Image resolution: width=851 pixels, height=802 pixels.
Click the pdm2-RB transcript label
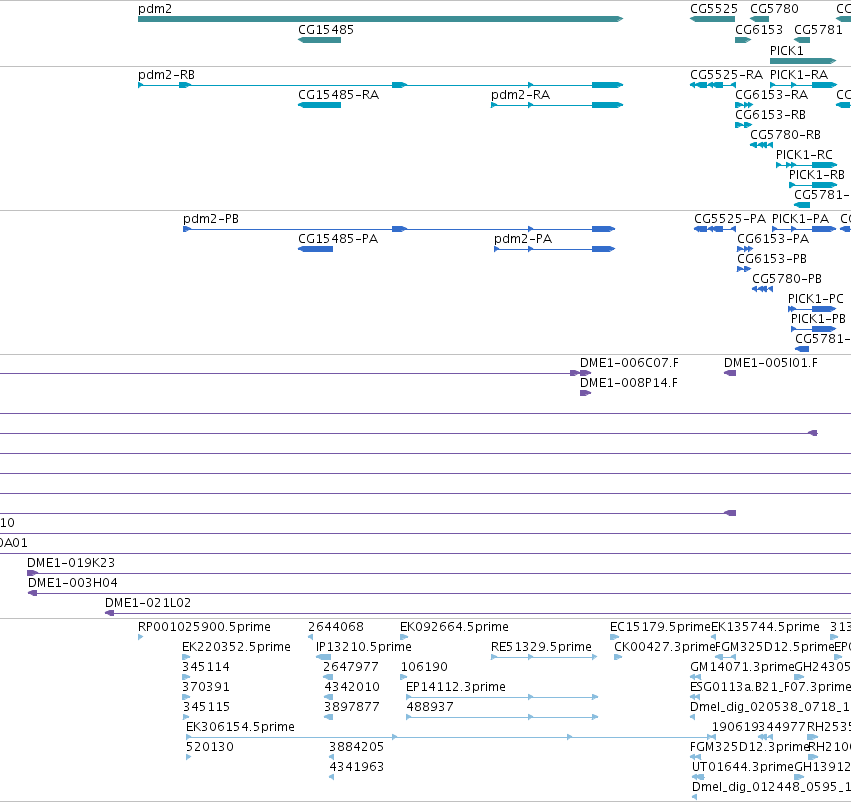coord(166,75)
